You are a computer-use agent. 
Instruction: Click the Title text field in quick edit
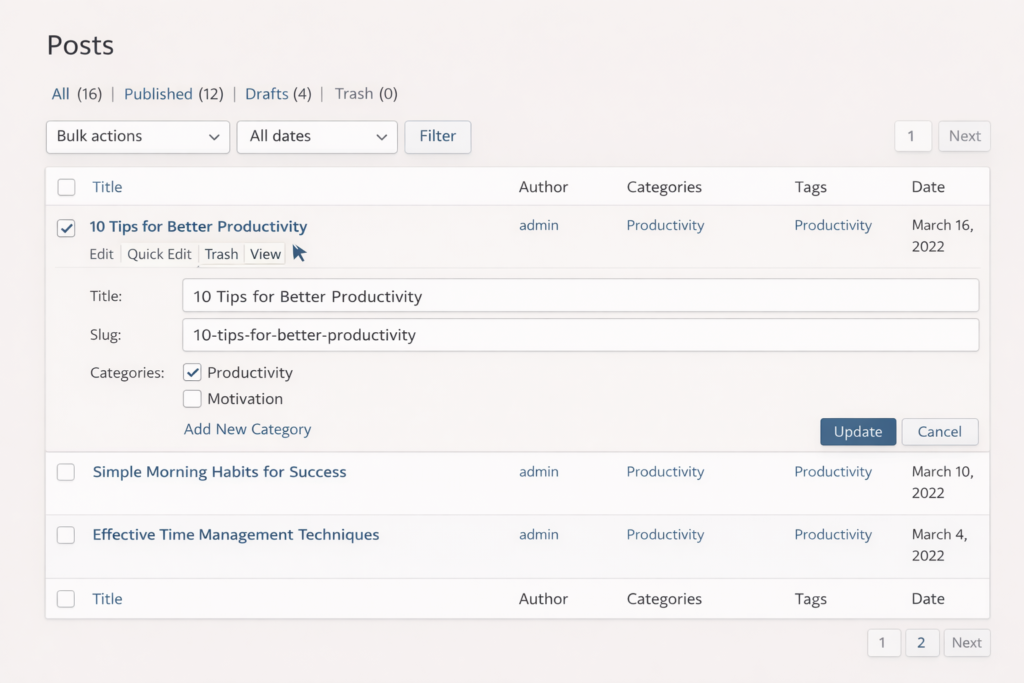(x=580, y=296)
